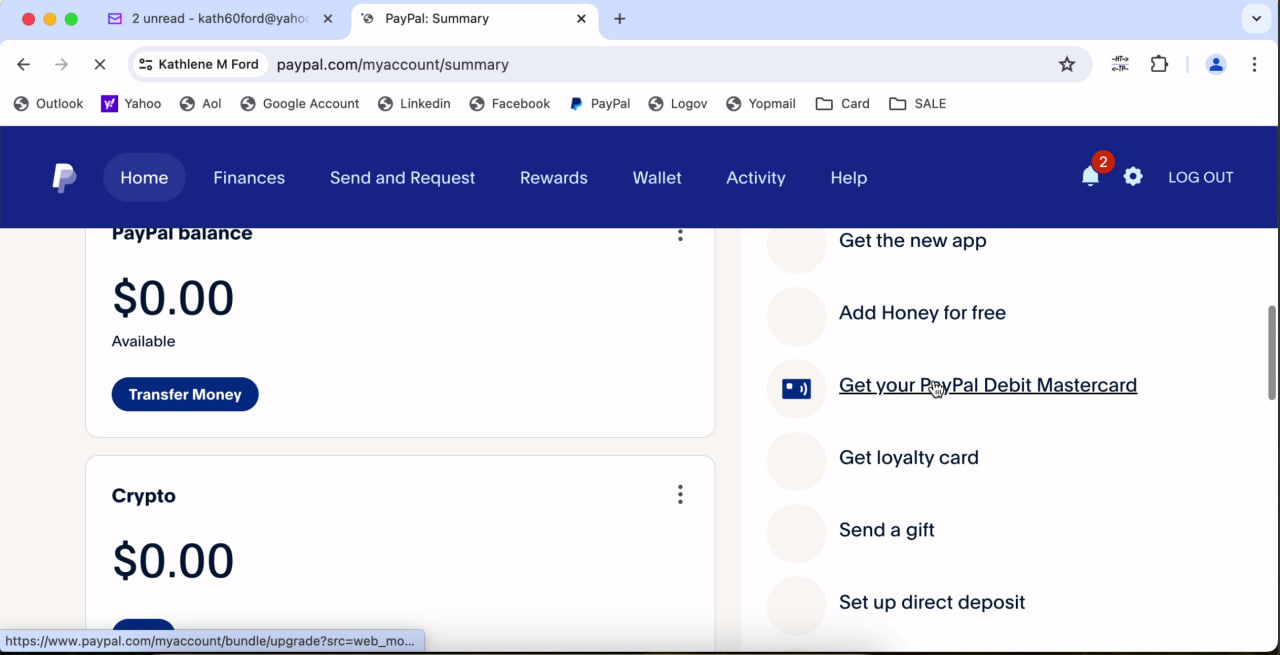This screenshot has width=1280, height=655.
Task: Stop loading the page
Action: (x=99, y=64)
